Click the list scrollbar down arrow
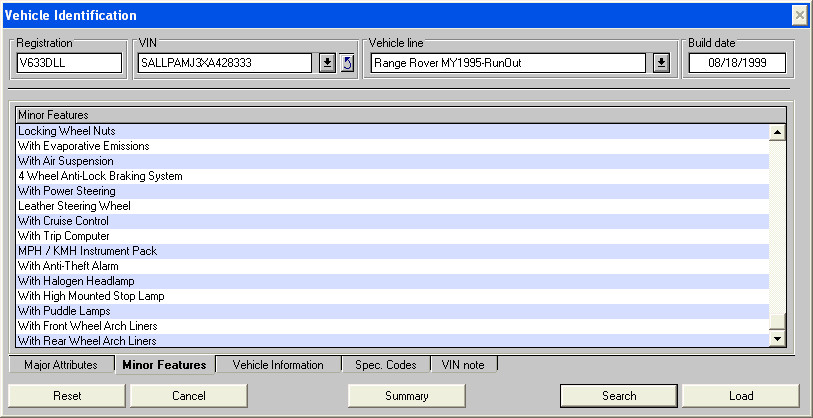813x418 pixels. click(x=777, y=339)
